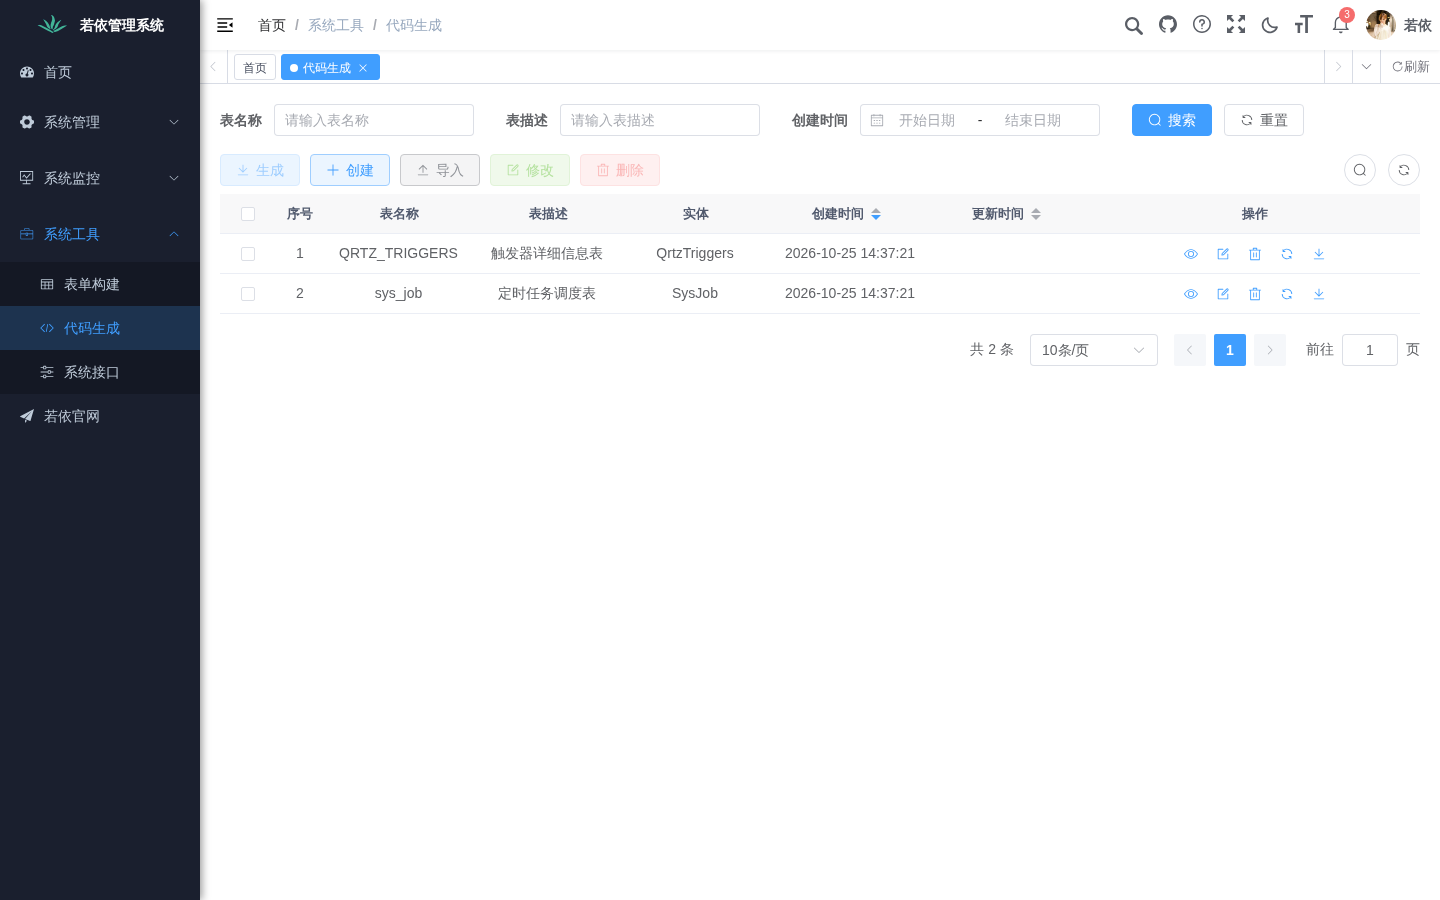Viewport: 1440px width, 900px height.
Task: Click the 导入 button
Action: pyautogui.click(x=440, y=170)
